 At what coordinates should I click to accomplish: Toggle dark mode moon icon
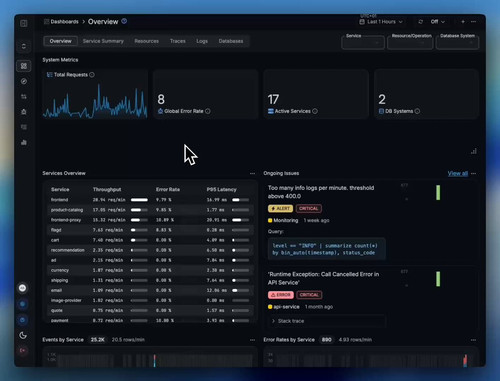(x=23, y=335)
